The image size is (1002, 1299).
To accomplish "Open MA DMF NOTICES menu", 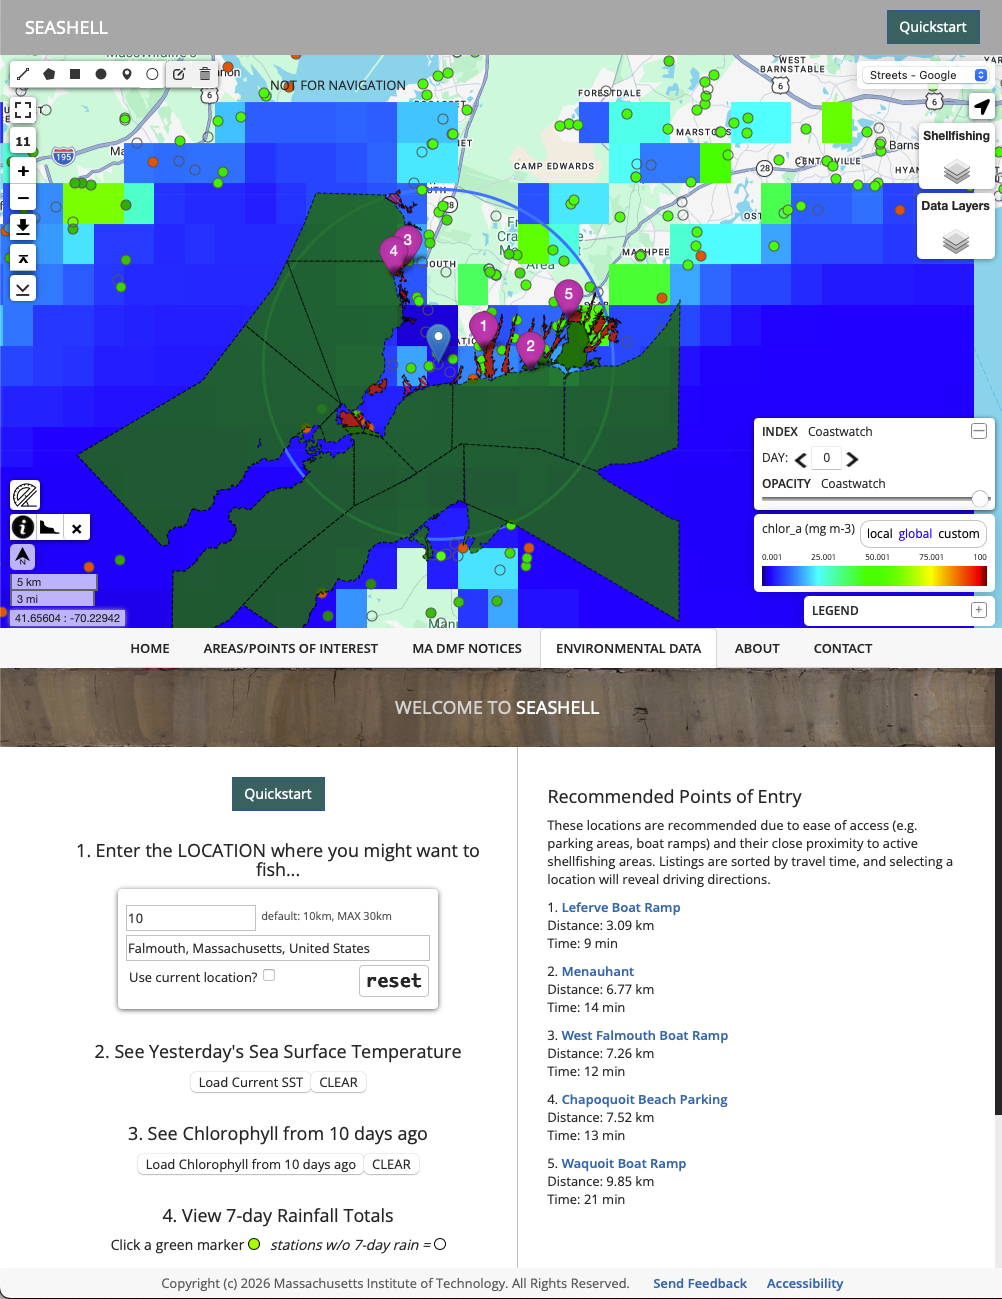I will coord(467,648).
